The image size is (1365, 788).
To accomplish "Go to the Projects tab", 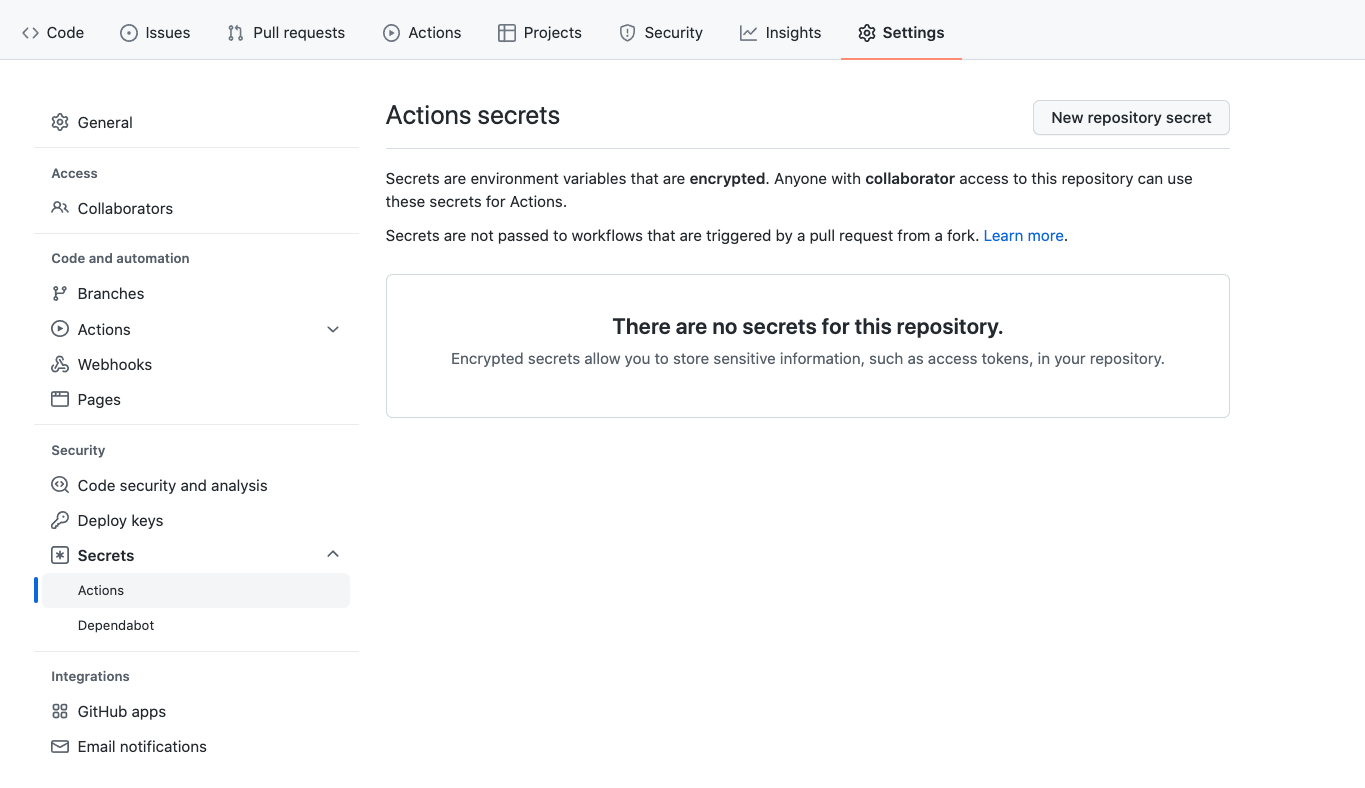I will (x=540, y=33).
